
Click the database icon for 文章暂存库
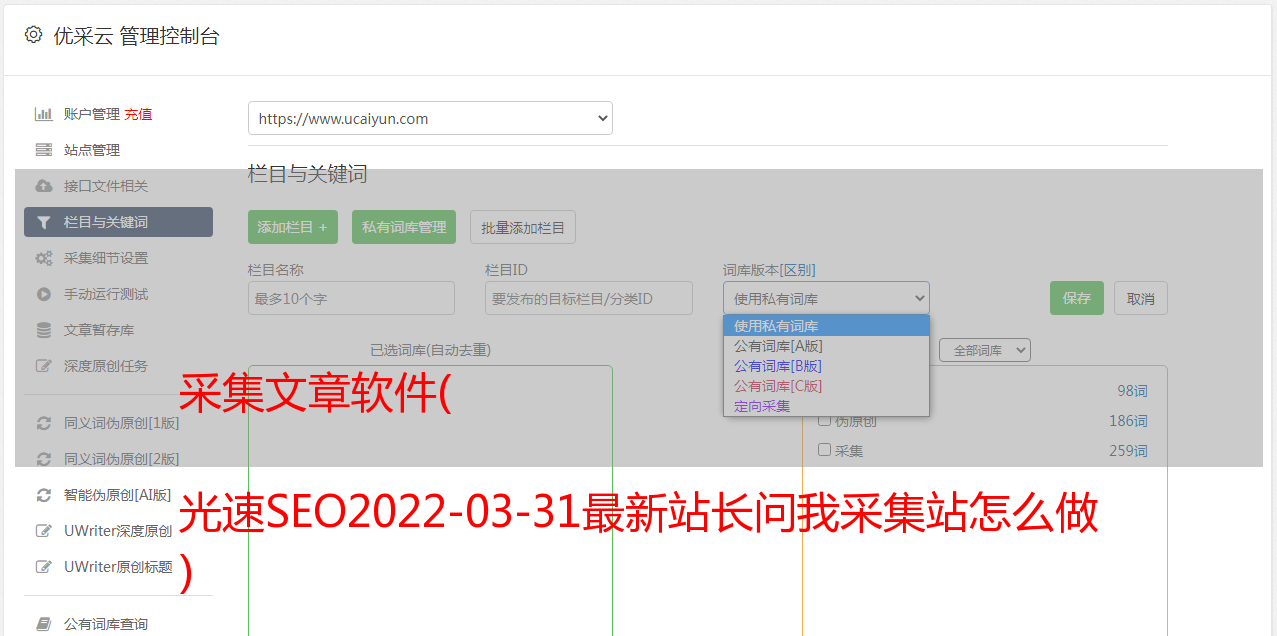44,330
